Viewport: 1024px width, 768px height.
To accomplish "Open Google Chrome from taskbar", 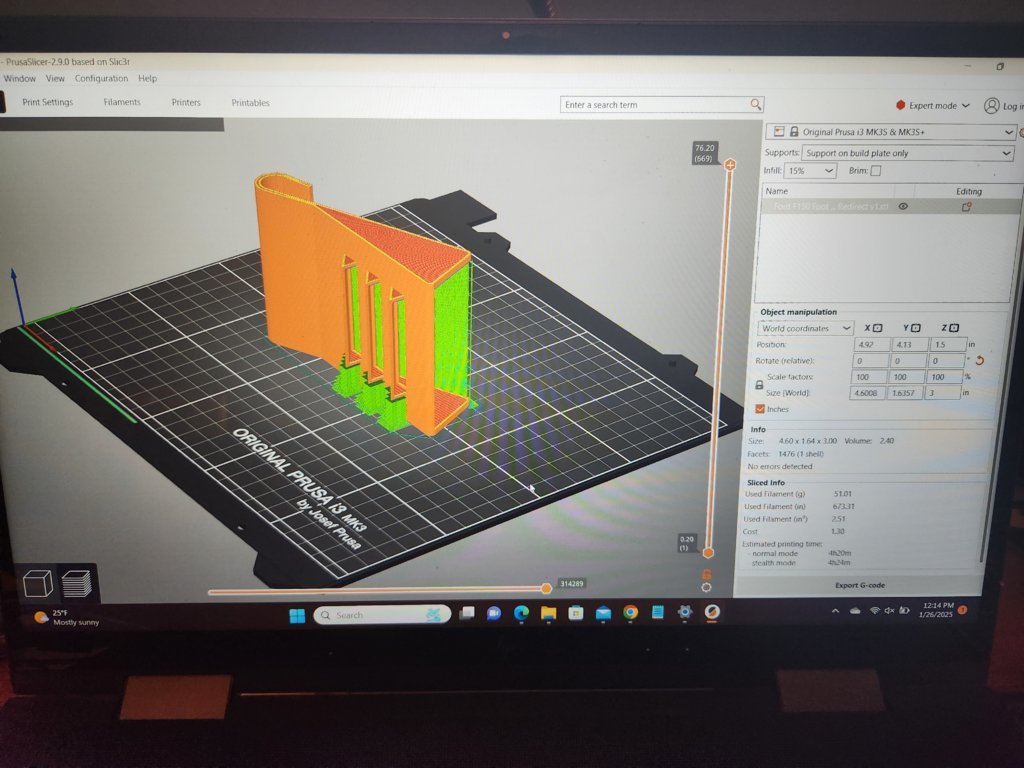I will 630,612.
